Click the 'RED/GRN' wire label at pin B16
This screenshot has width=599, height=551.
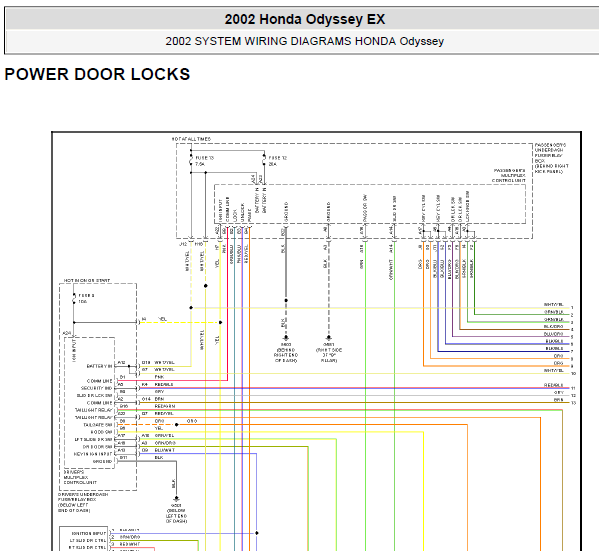[x=165, y=407]
